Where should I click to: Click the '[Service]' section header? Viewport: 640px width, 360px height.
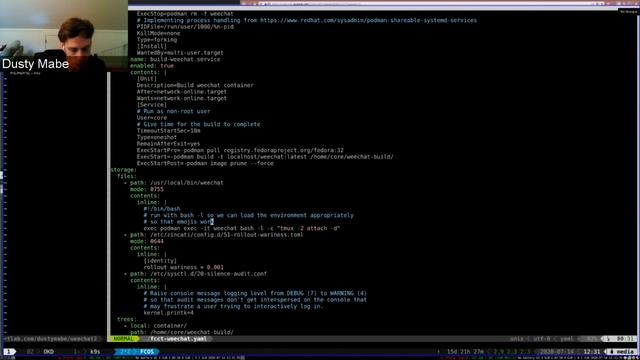(151, 105)
